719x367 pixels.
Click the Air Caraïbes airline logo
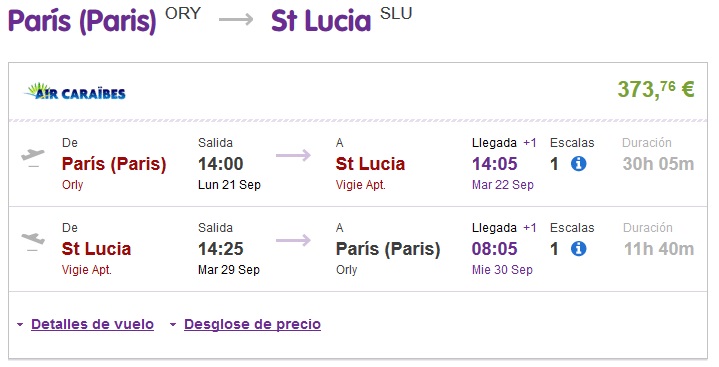[75, 91]
